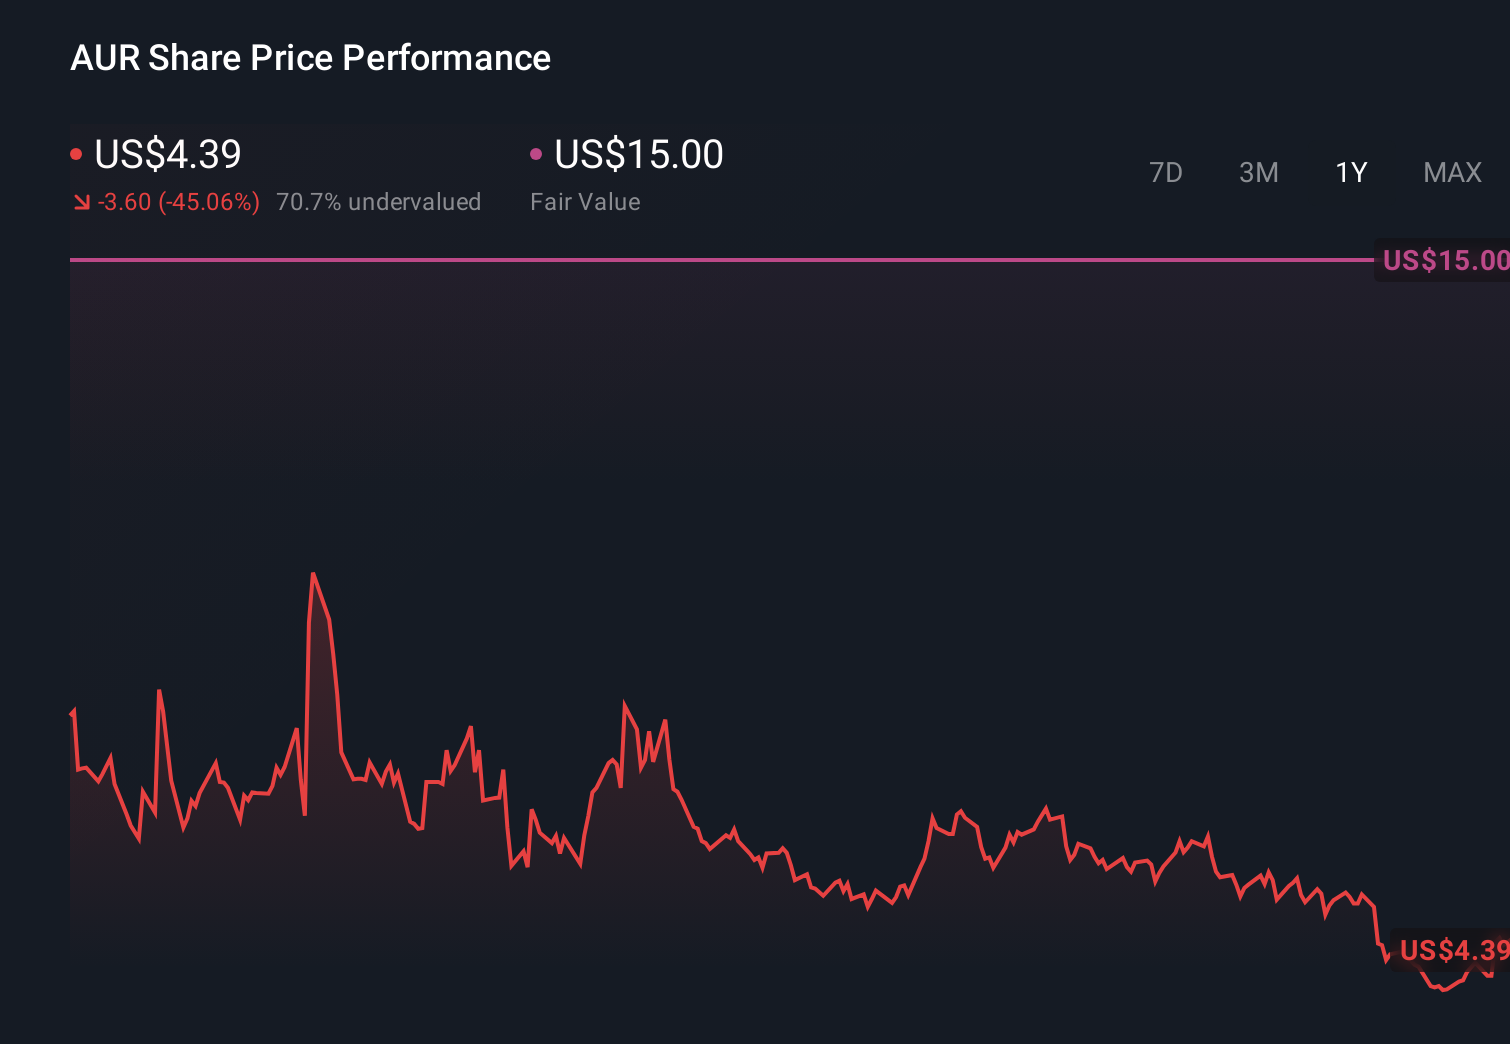Select the US$15.00 label on the chart's right edge
The width and height of the screenshot is (1510, 1044).
click(x=1444, y=260)
